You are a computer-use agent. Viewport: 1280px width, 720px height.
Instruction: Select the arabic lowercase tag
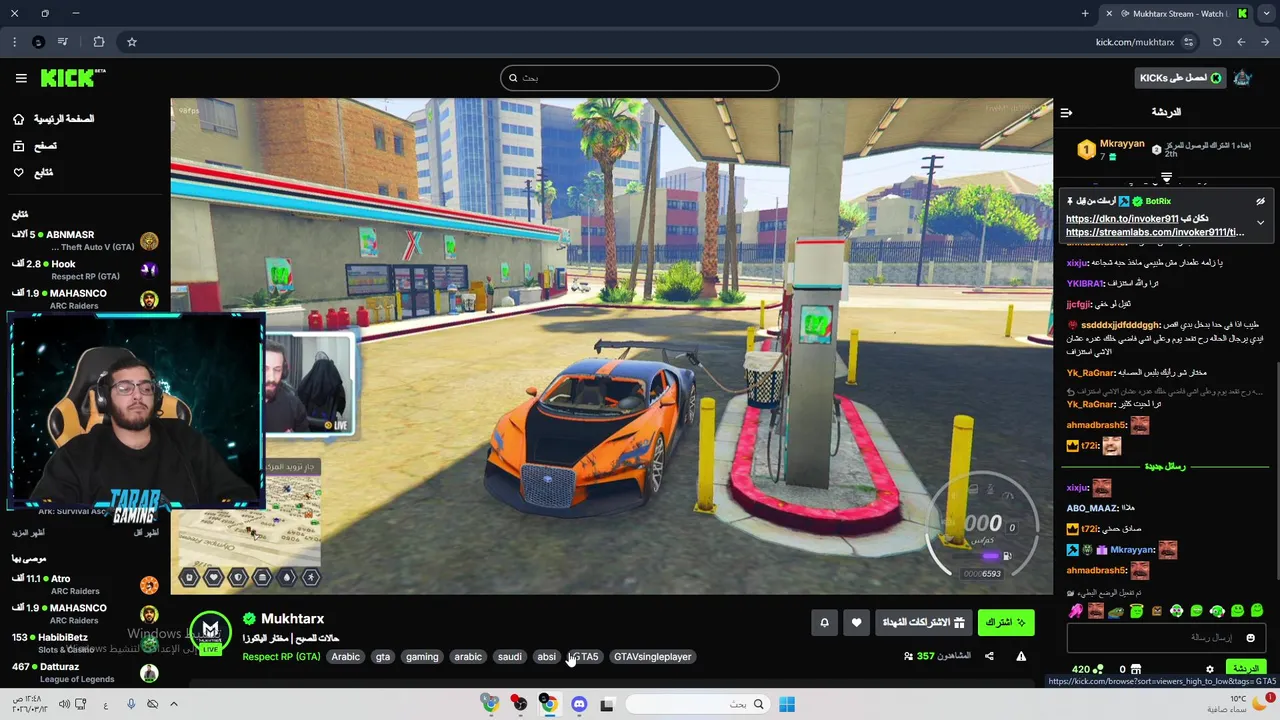[468, 657]
